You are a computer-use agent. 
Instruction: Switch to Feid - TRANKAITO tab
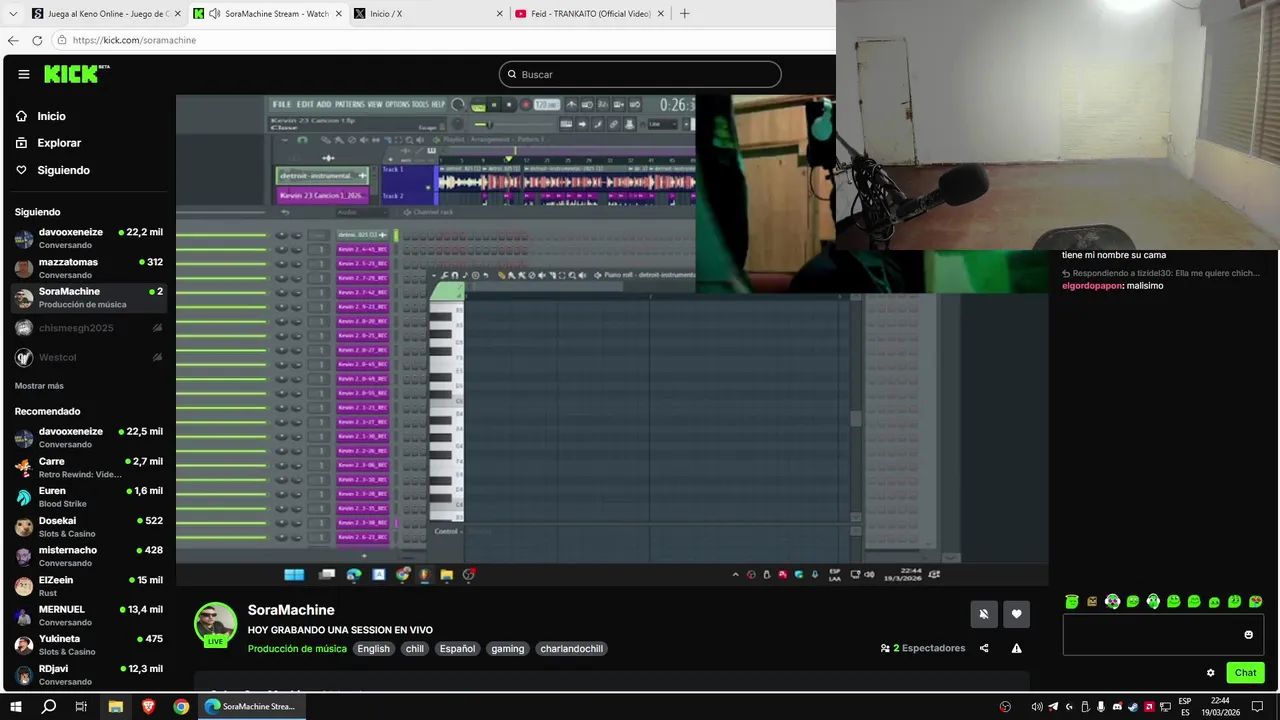point(590,14)
